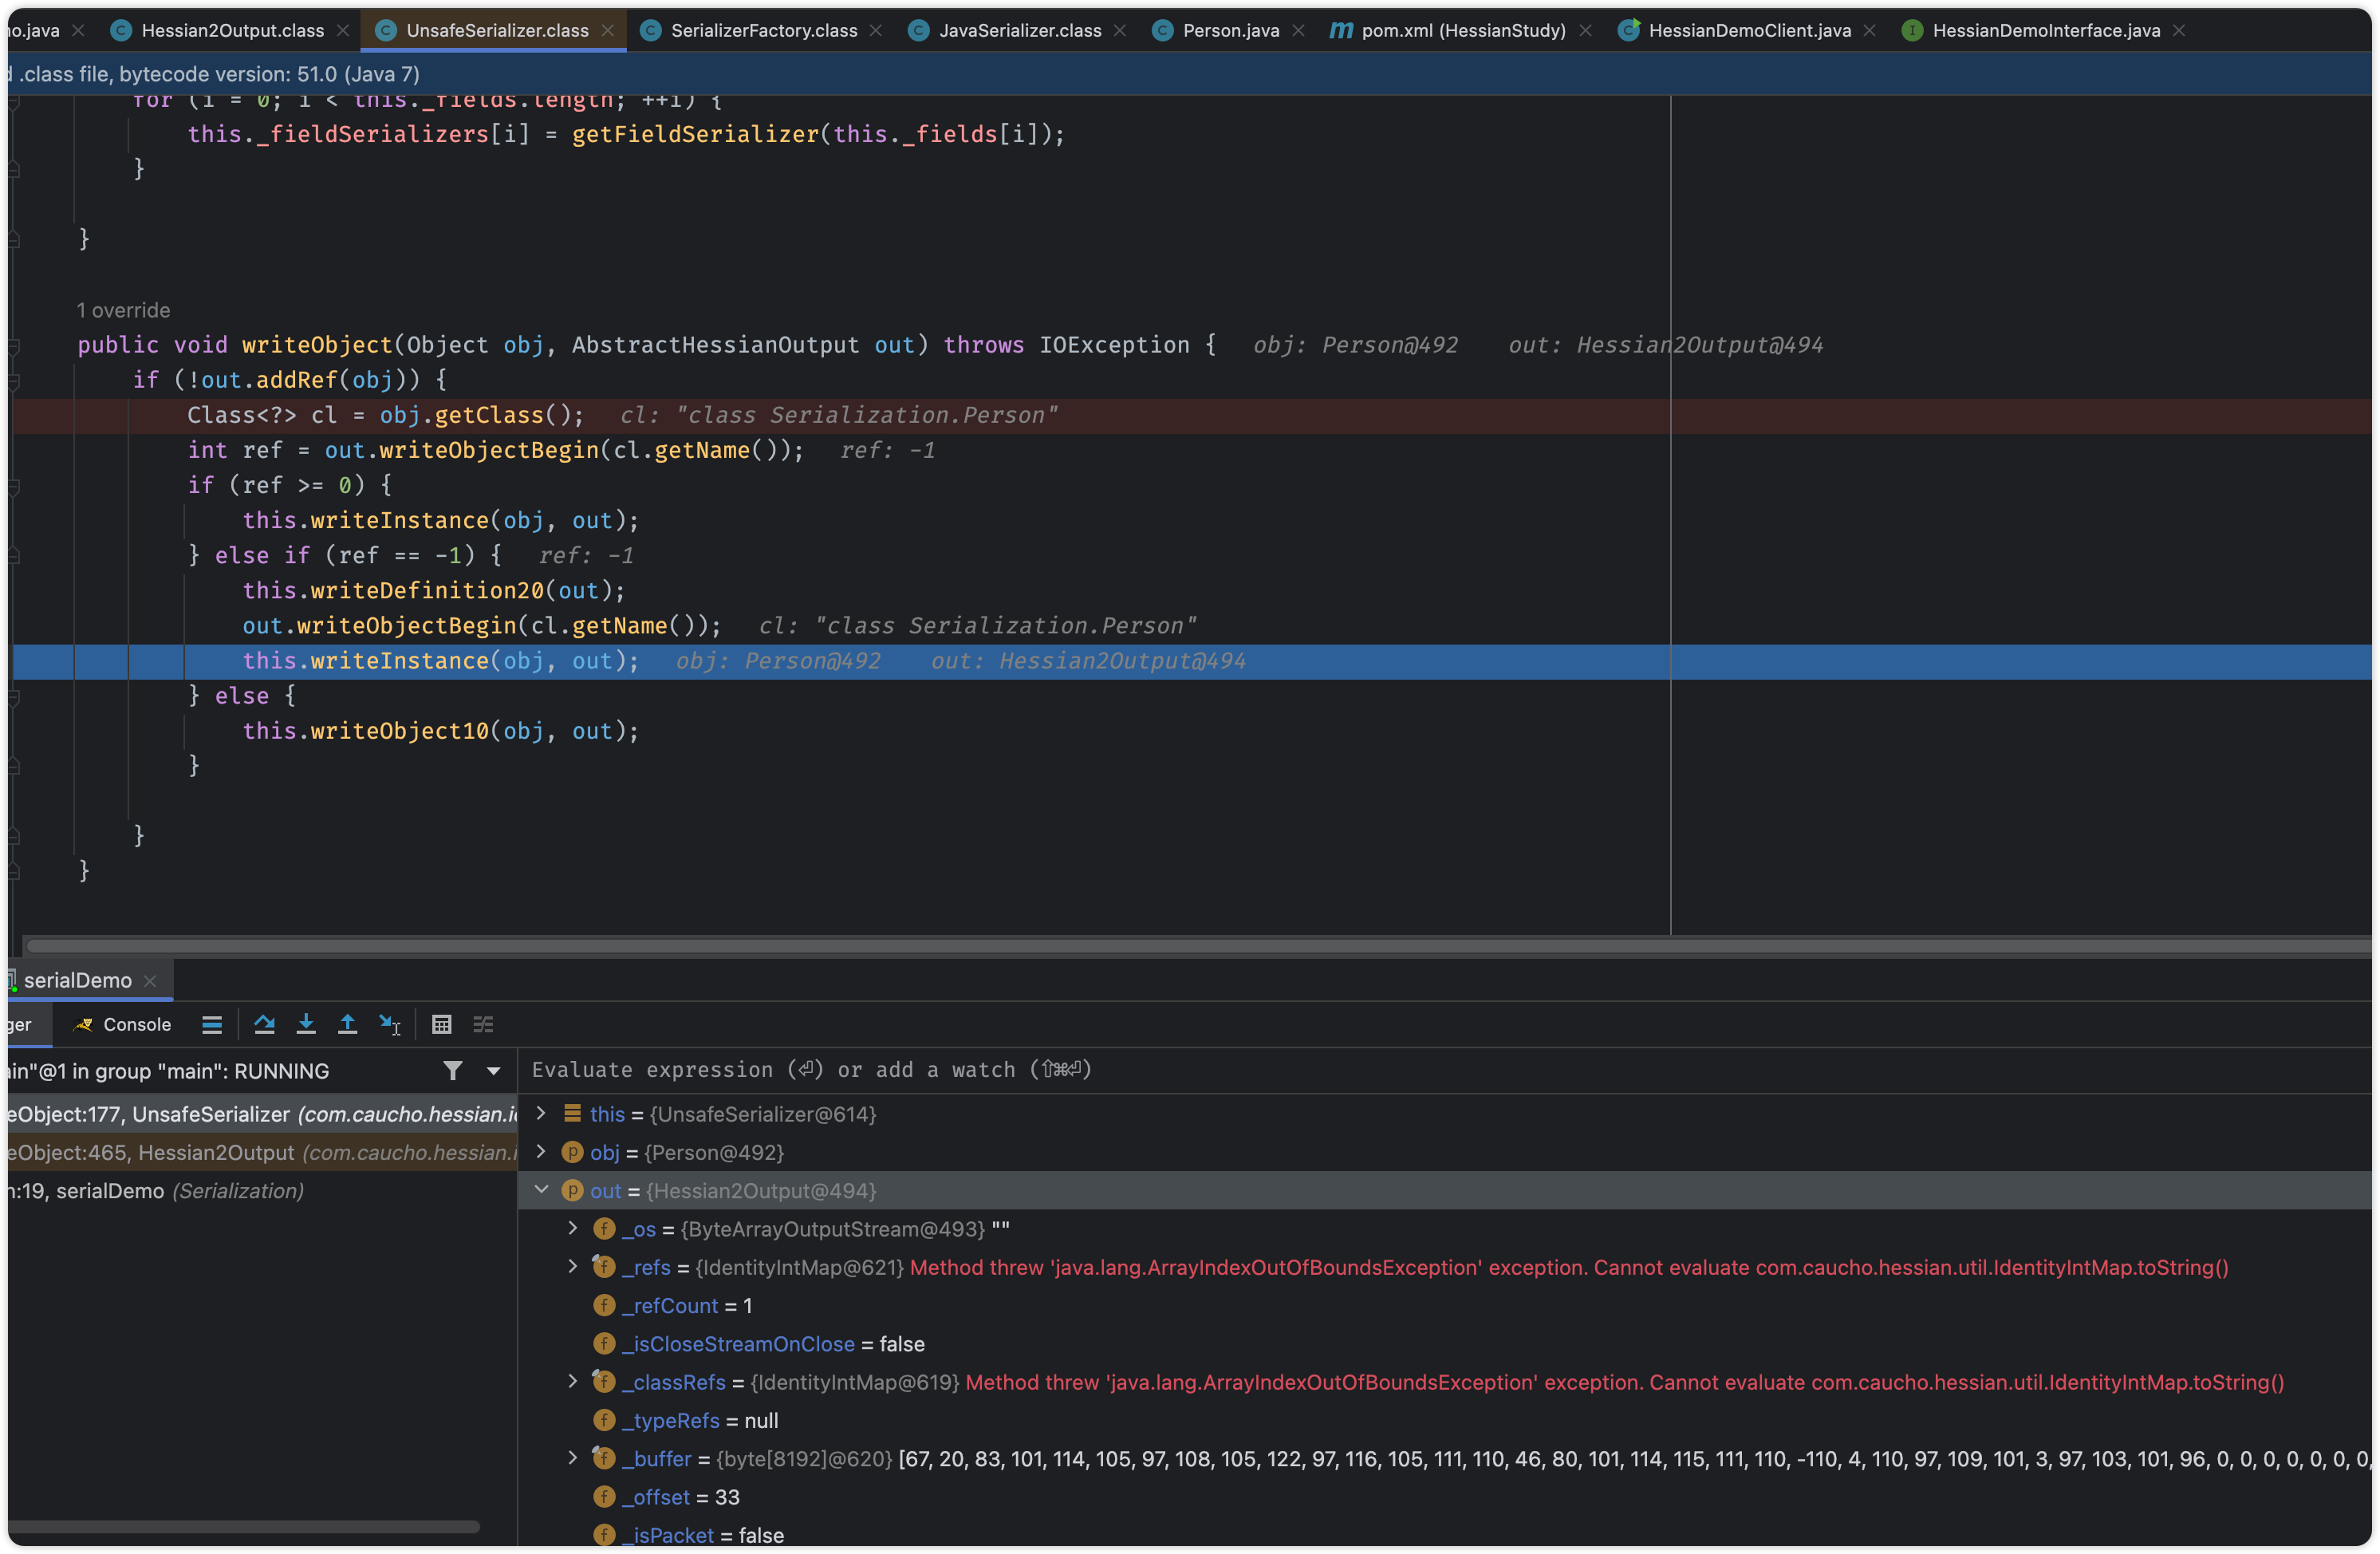This screenshot has height=1554, width=2380.
Task: Select the serialDemo debug session tab
Action: pos(78,981)
